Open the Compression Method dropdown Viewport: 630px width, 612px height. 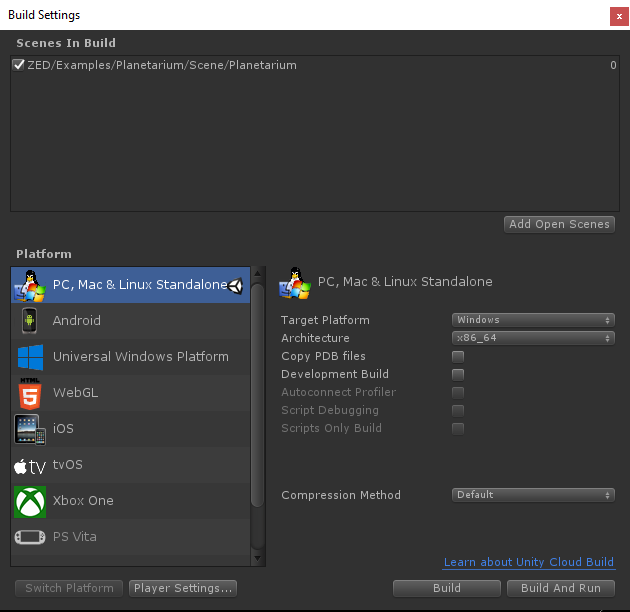coord(533,495)
